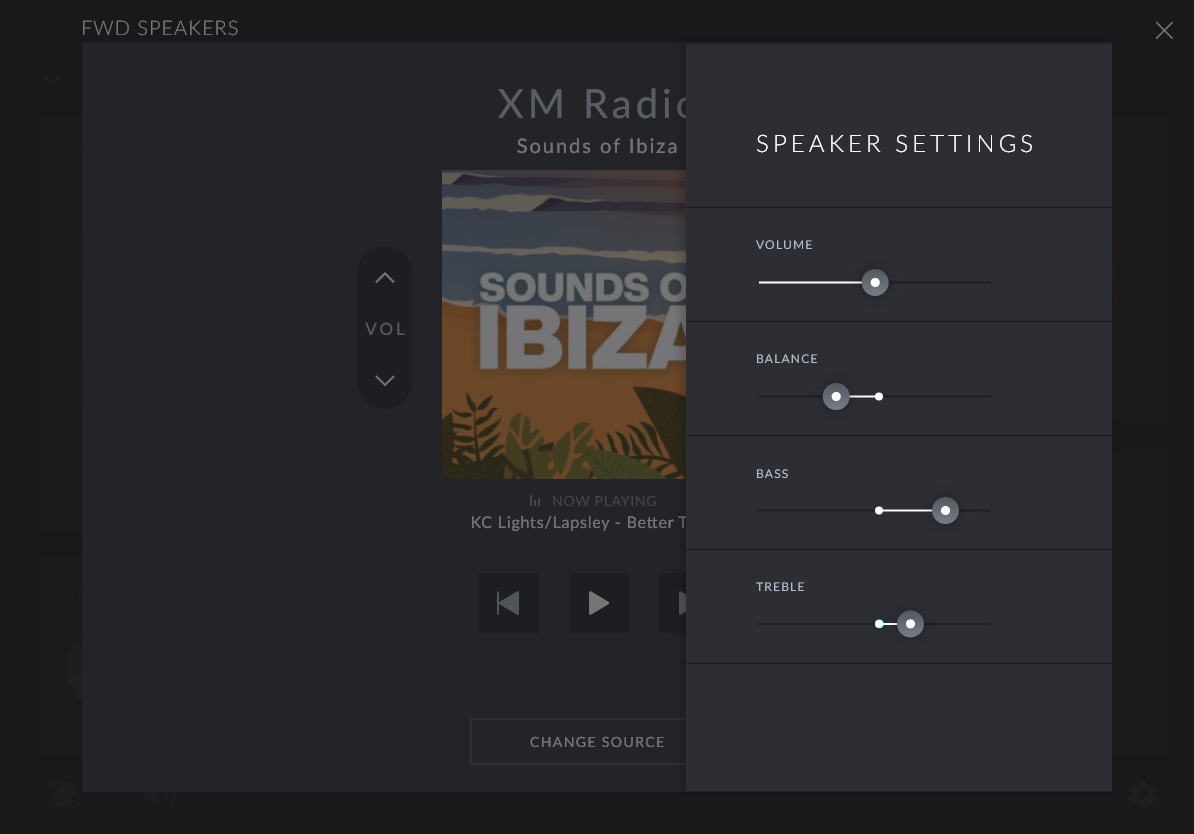Reset balance at its center dot

[879, 397]
